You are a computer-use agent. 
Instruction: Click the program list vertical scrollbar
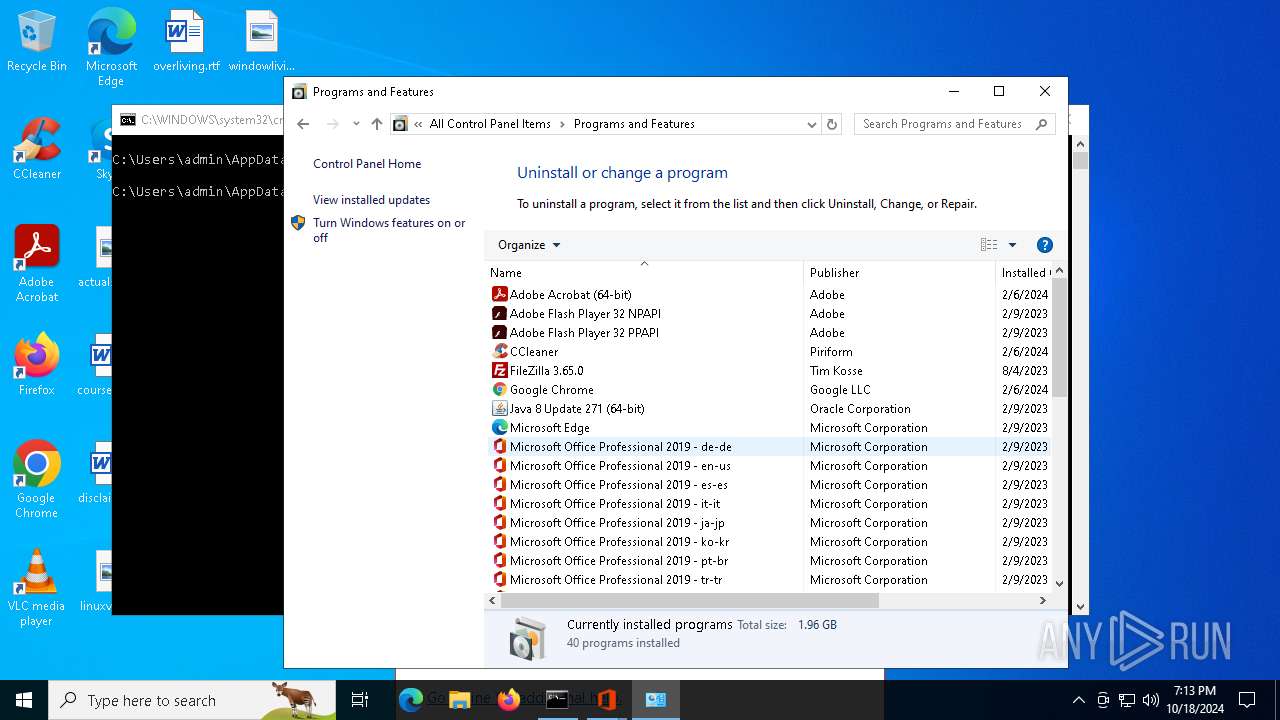(1059, 337)
